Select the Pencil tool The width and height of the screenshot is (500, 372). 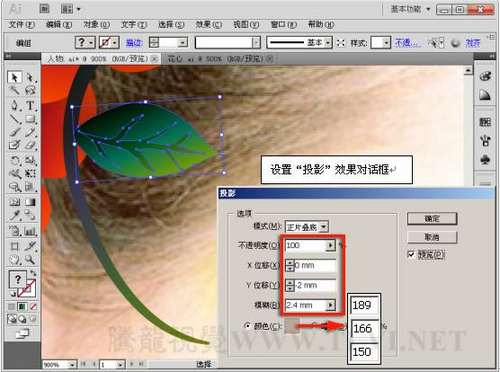[30, 132]
